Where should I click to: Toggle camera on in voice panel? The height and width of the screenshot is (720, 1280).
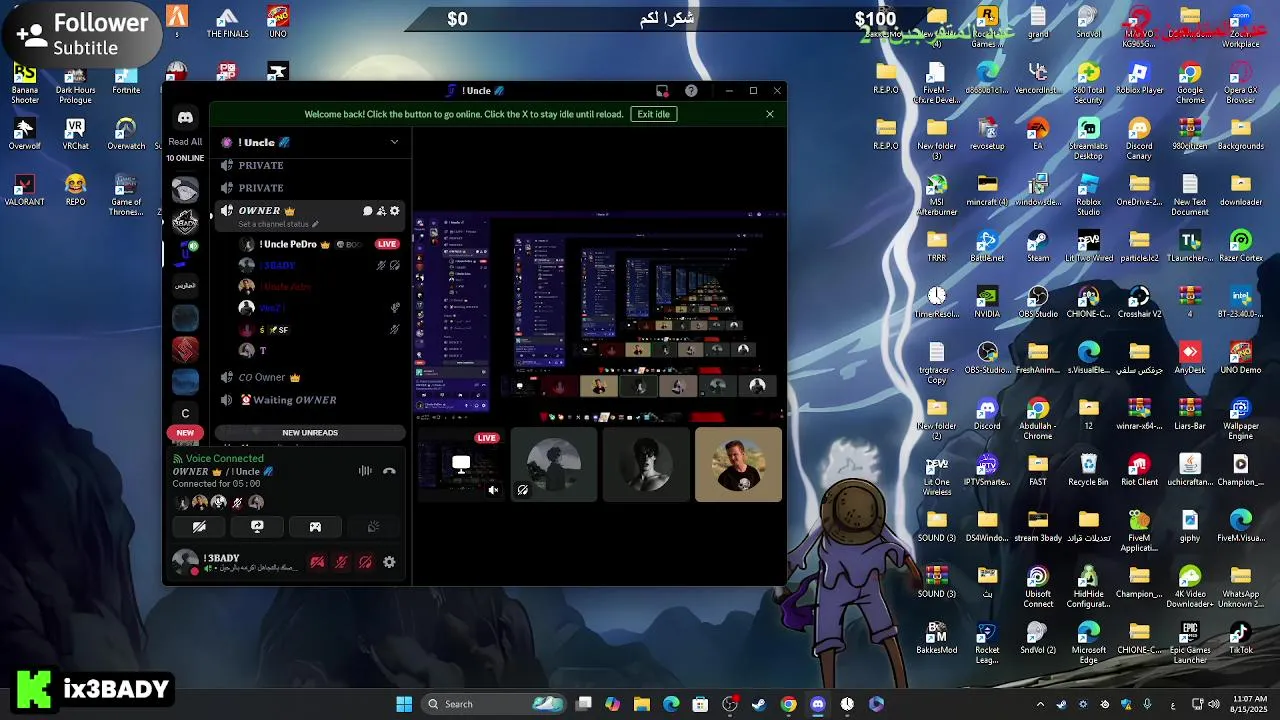tap(199, 527)
